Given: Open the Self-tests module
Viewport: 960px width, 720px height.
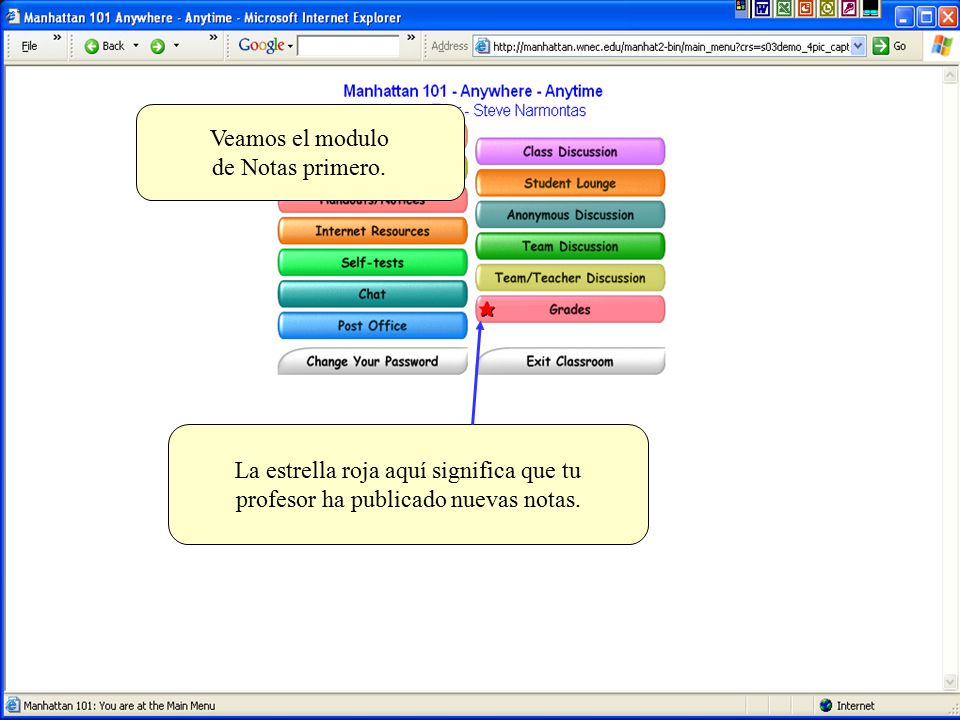Looking at the screenshot, I should point(372,263).
